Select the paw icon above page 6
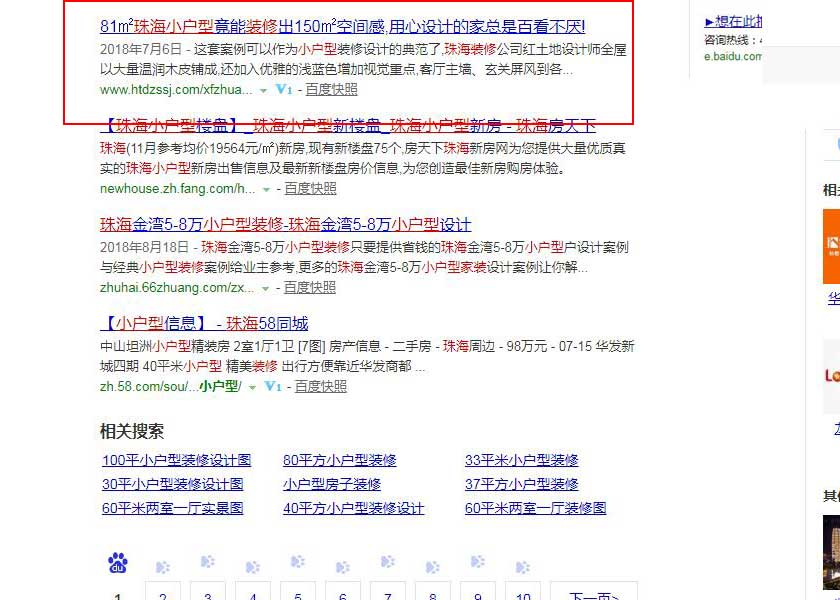Image resolution: width=840 pixels, height=600 pixels. click(343, 567)
